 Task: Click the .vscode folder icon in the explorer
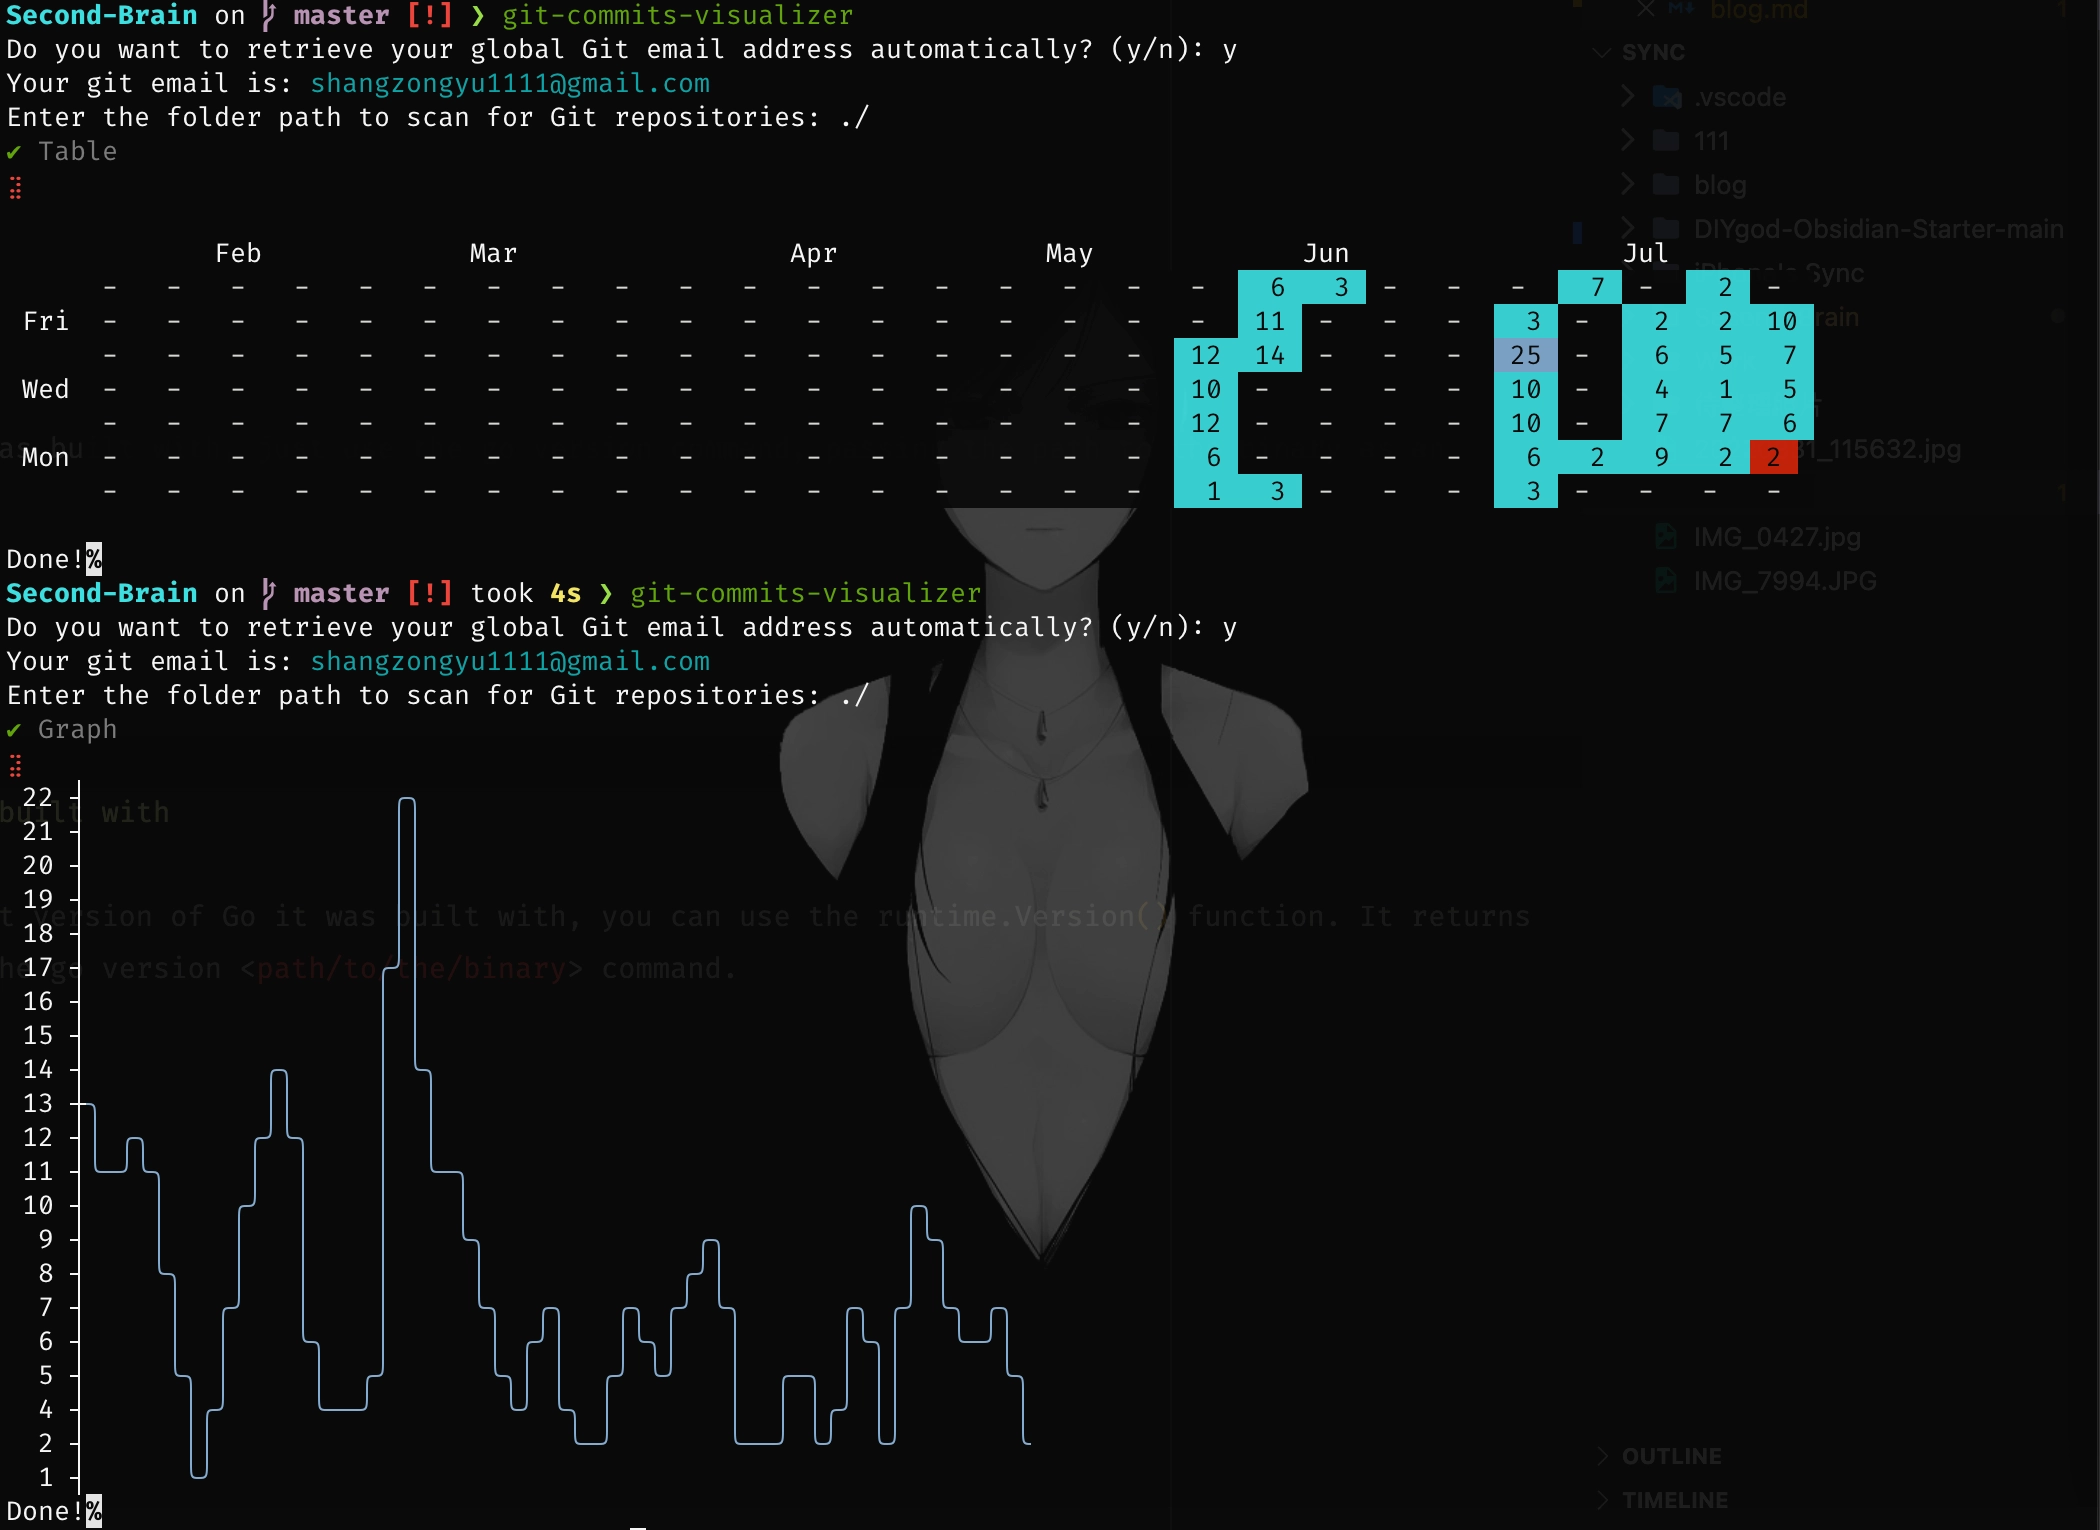[1668, 97]
